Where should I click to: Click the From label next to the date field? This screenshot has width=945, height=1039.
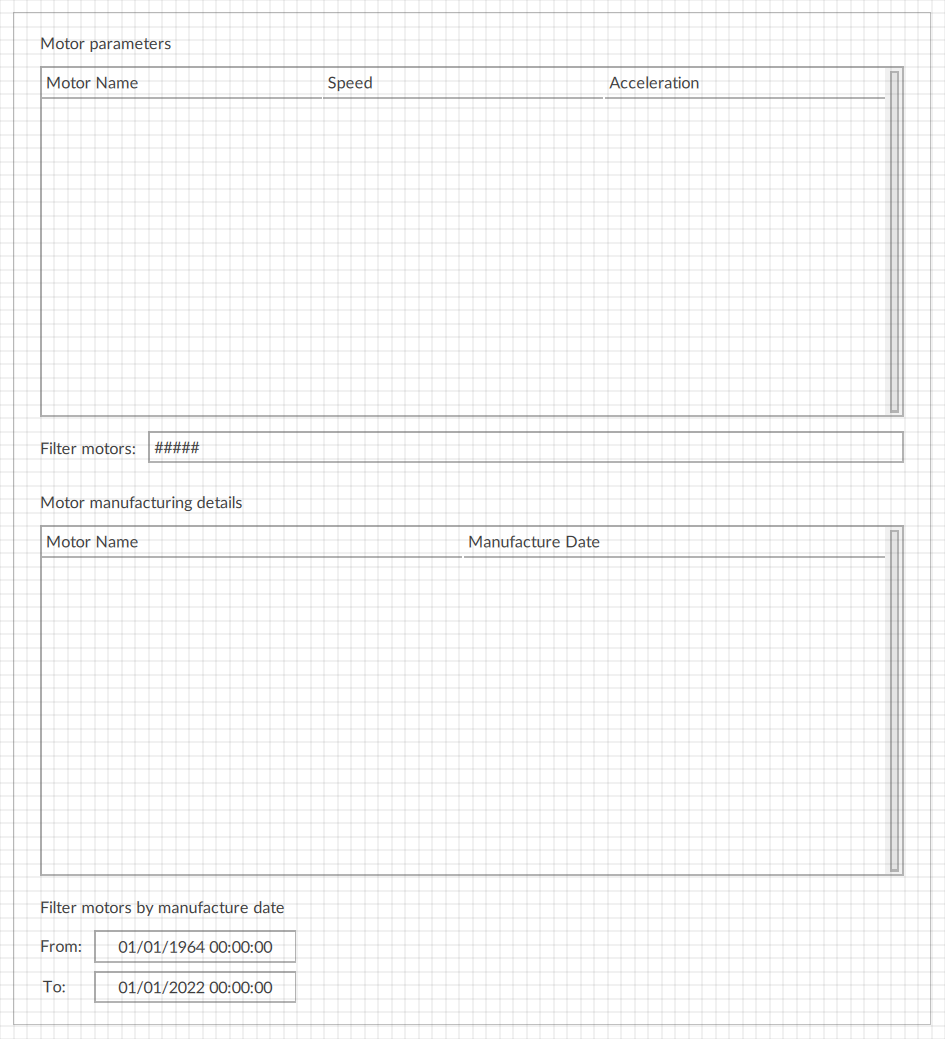61,946
